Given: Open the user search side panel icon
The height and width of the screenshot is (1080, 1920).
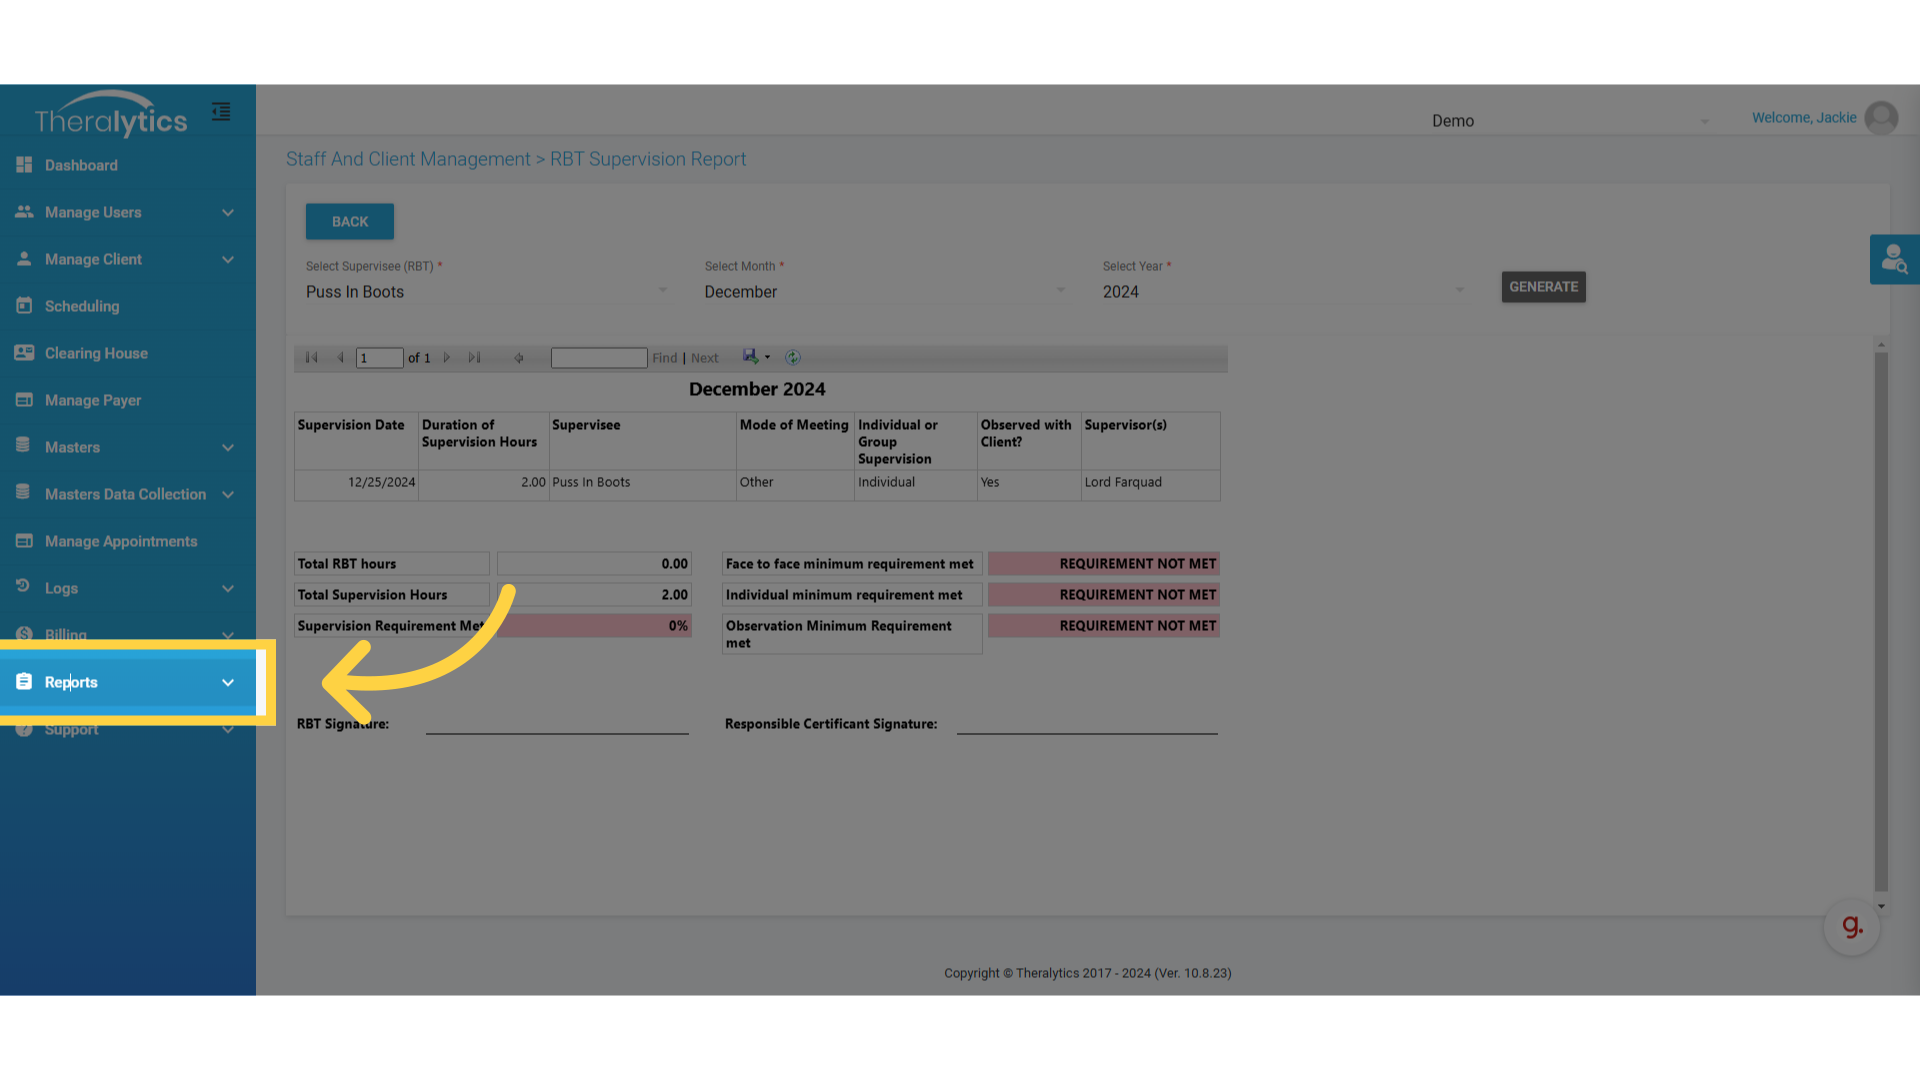Looking at the screenshot, I should pos(1894,260).
